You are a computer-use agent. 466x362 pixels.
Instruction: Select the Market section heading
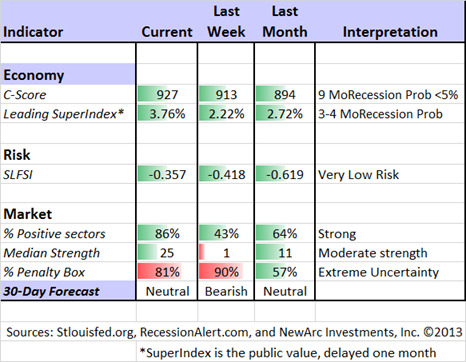click(28, 214)
